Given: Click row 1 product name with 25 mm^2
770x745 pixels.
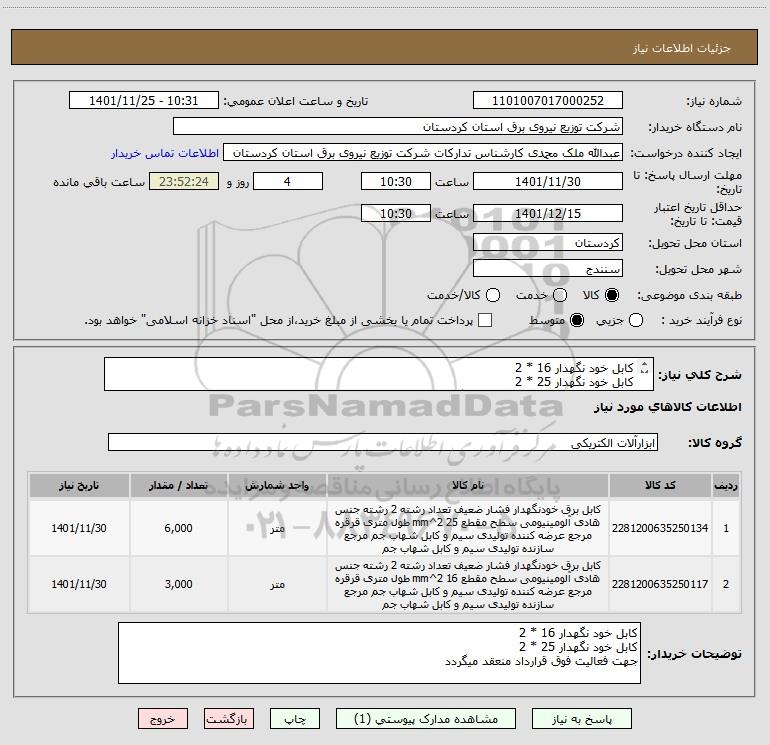Looking at the screenshot, I should [468, 529].
